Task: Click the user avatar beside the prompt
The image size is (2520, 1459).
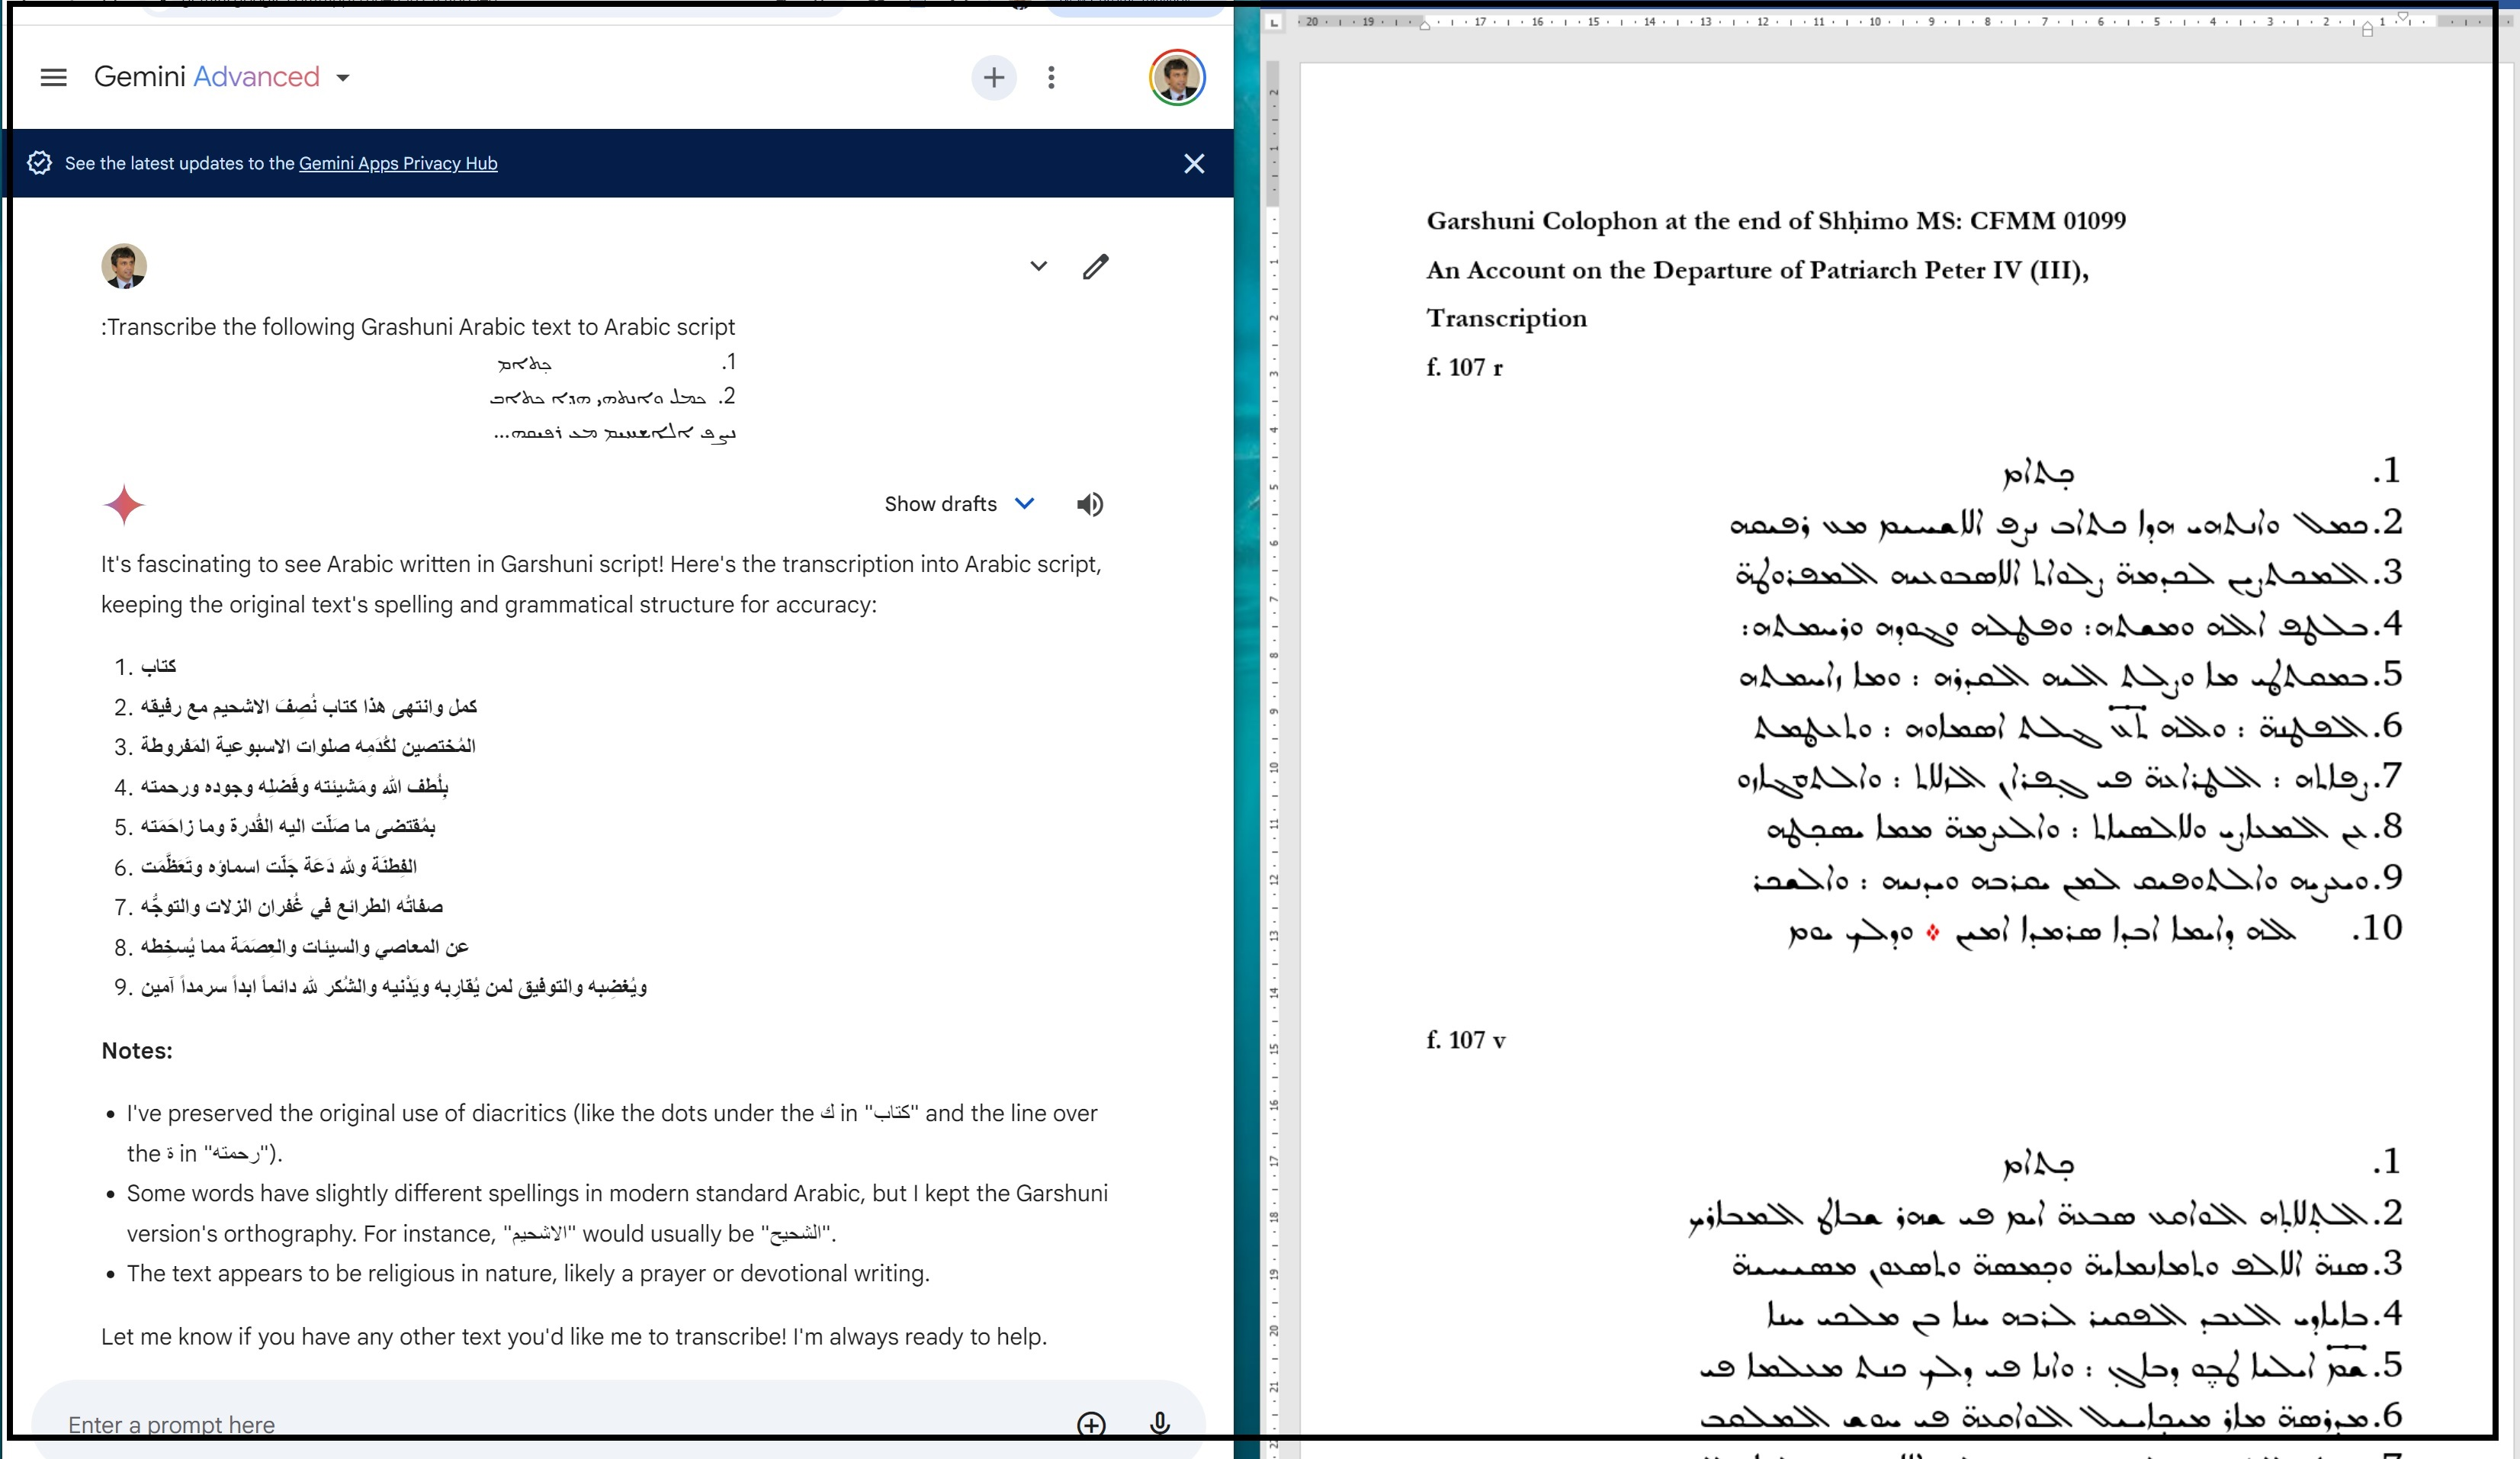Action: point(124,266)
